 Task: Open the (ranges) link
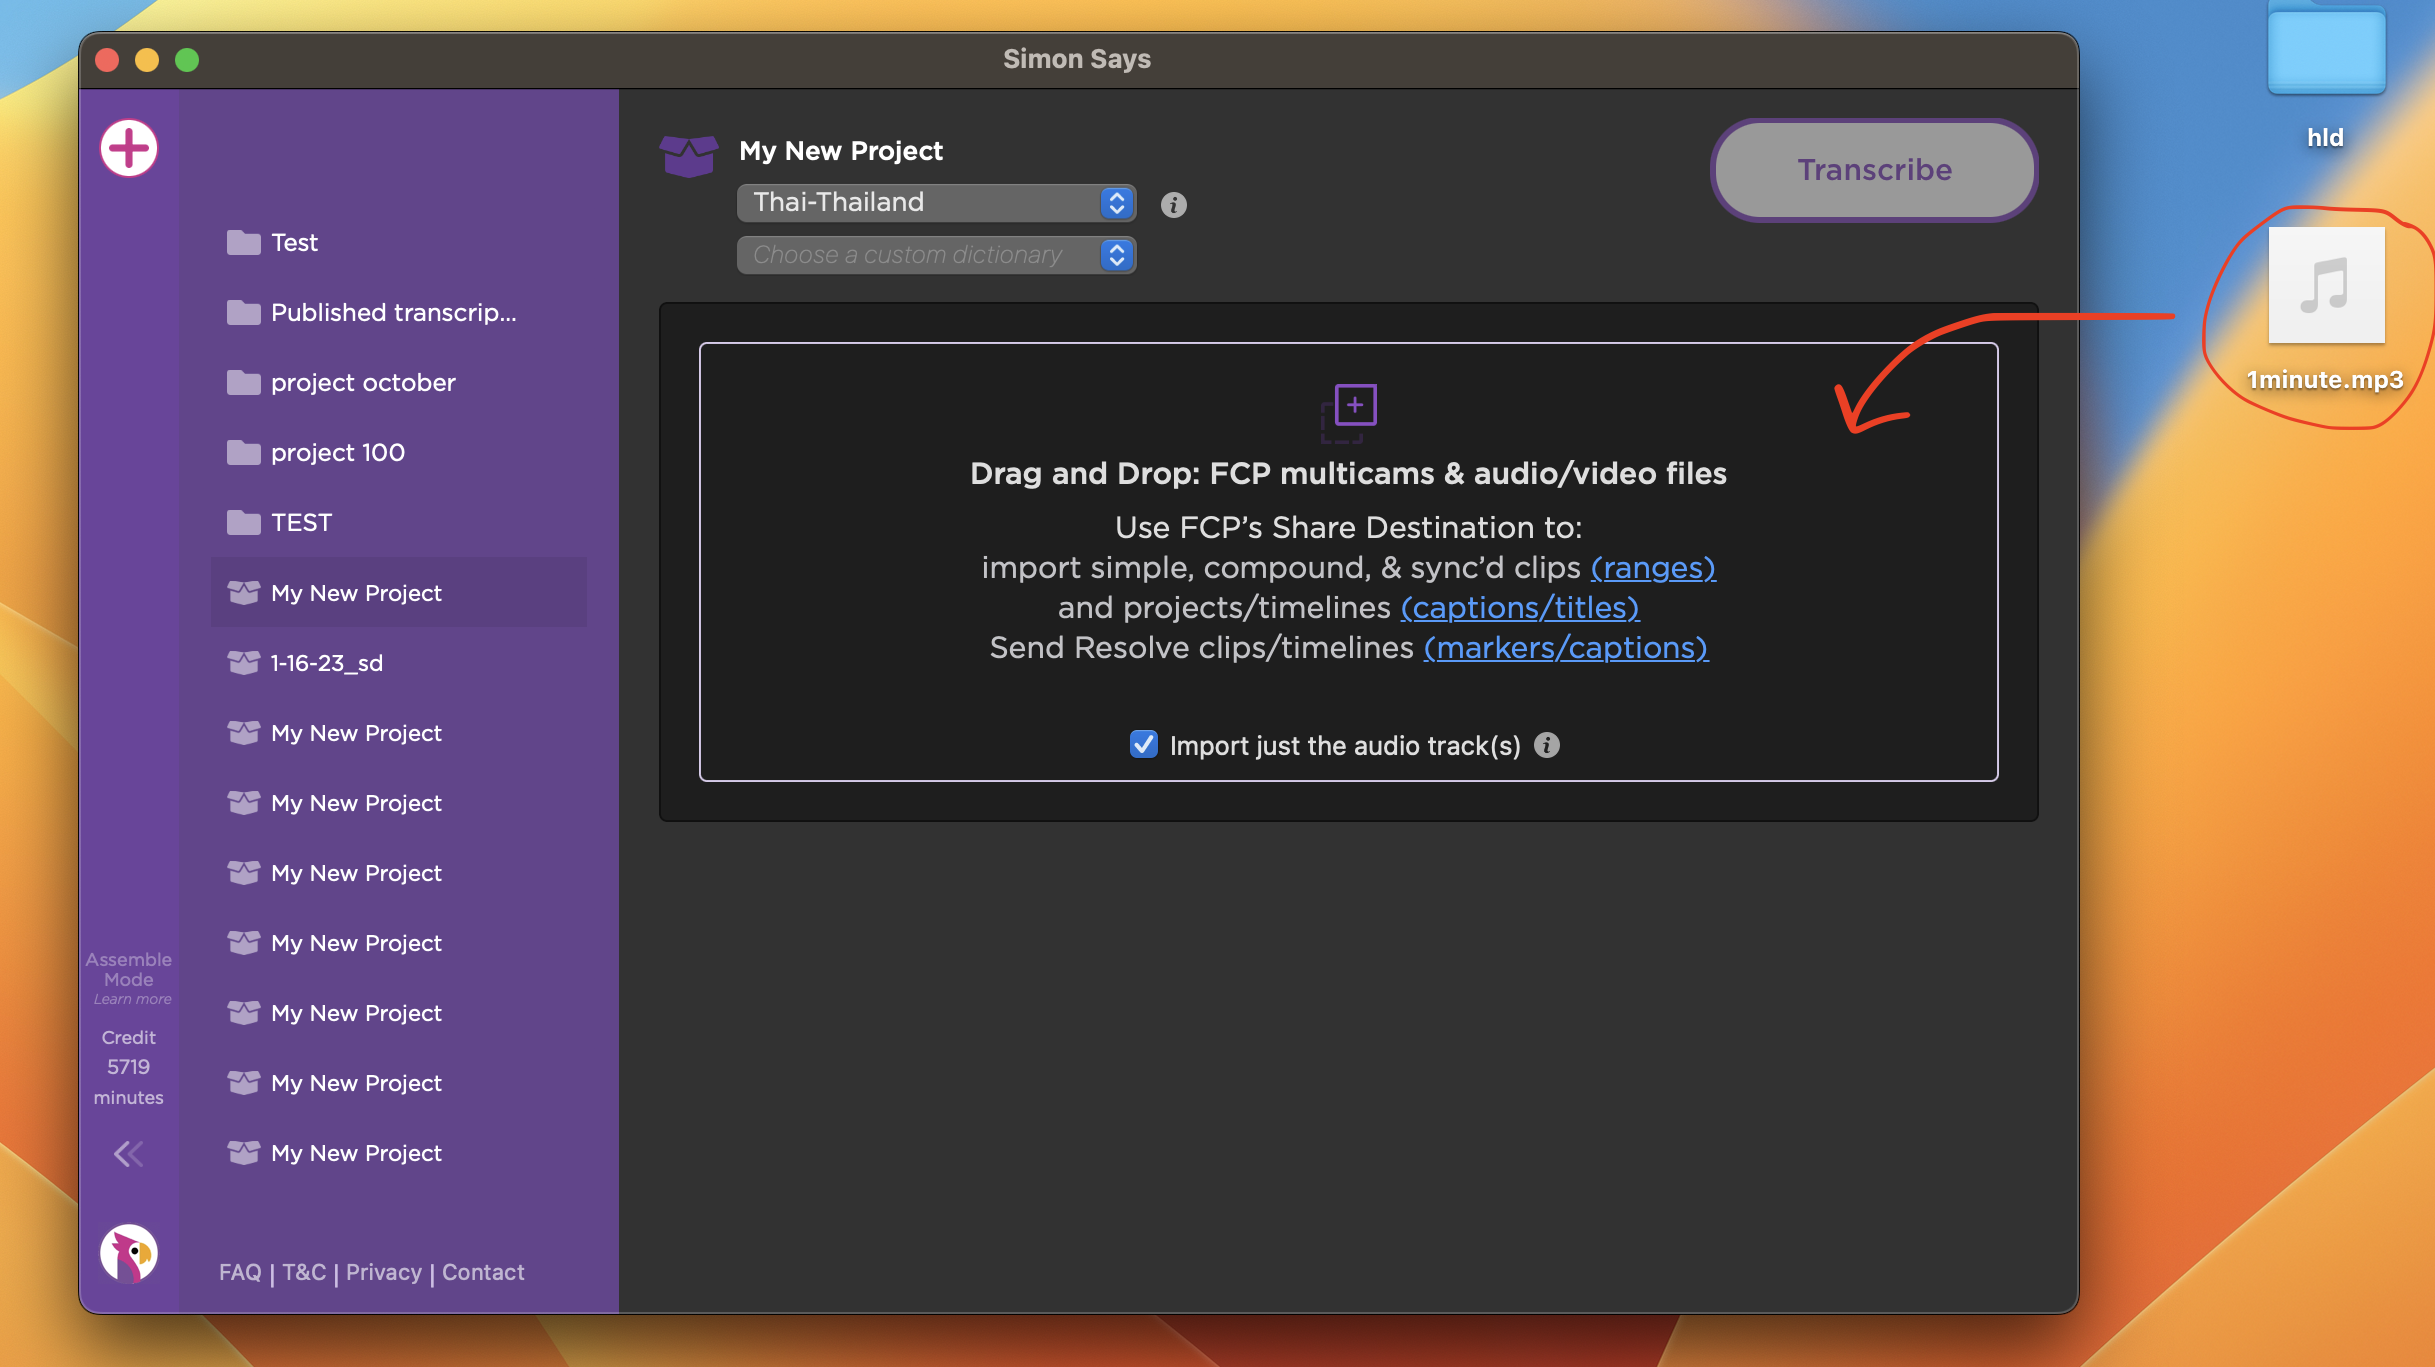[x=1653, y=567]
